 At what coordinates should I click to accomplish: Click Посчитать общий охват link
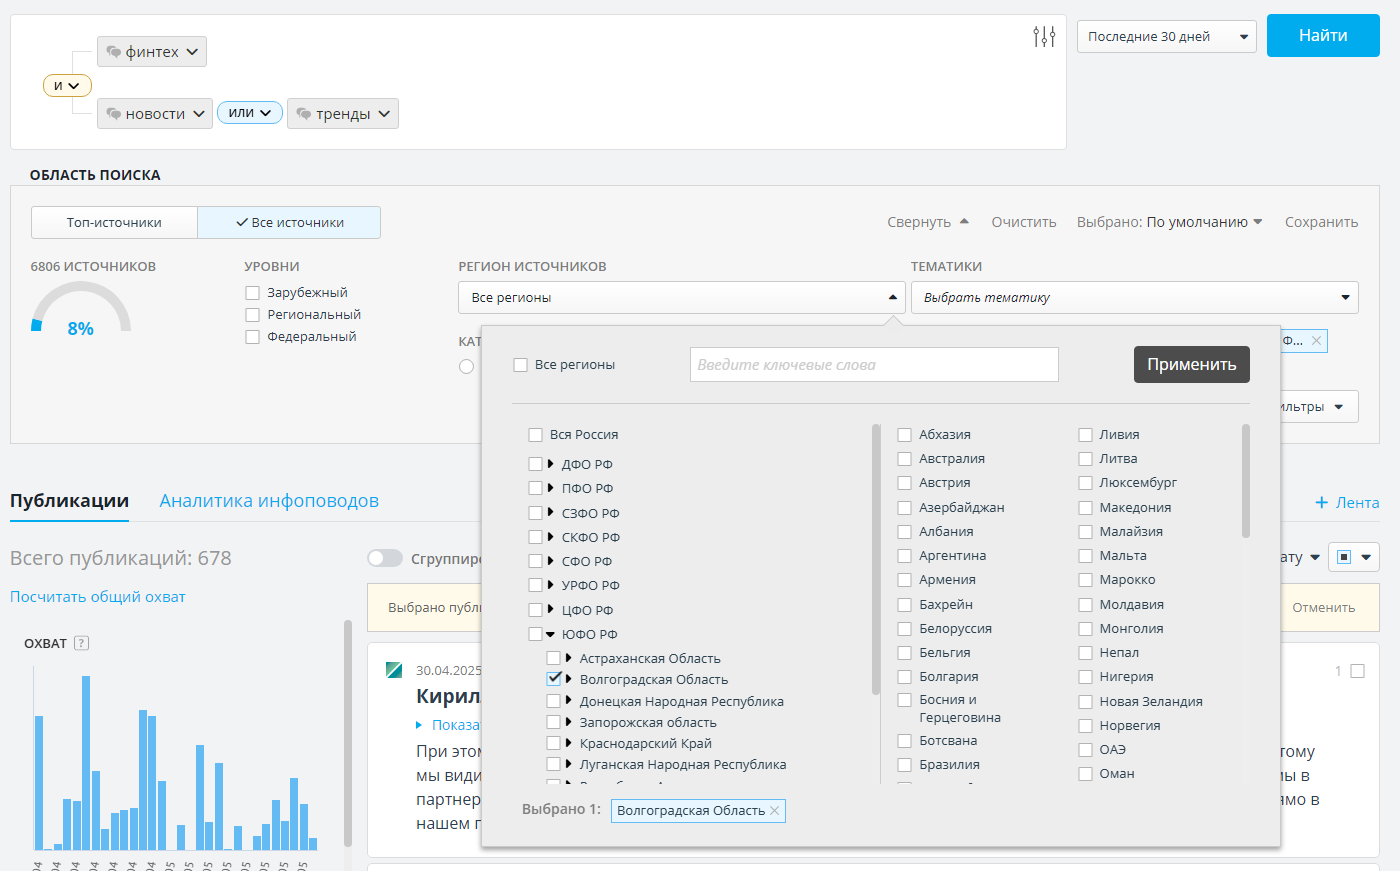pos(98,597)
